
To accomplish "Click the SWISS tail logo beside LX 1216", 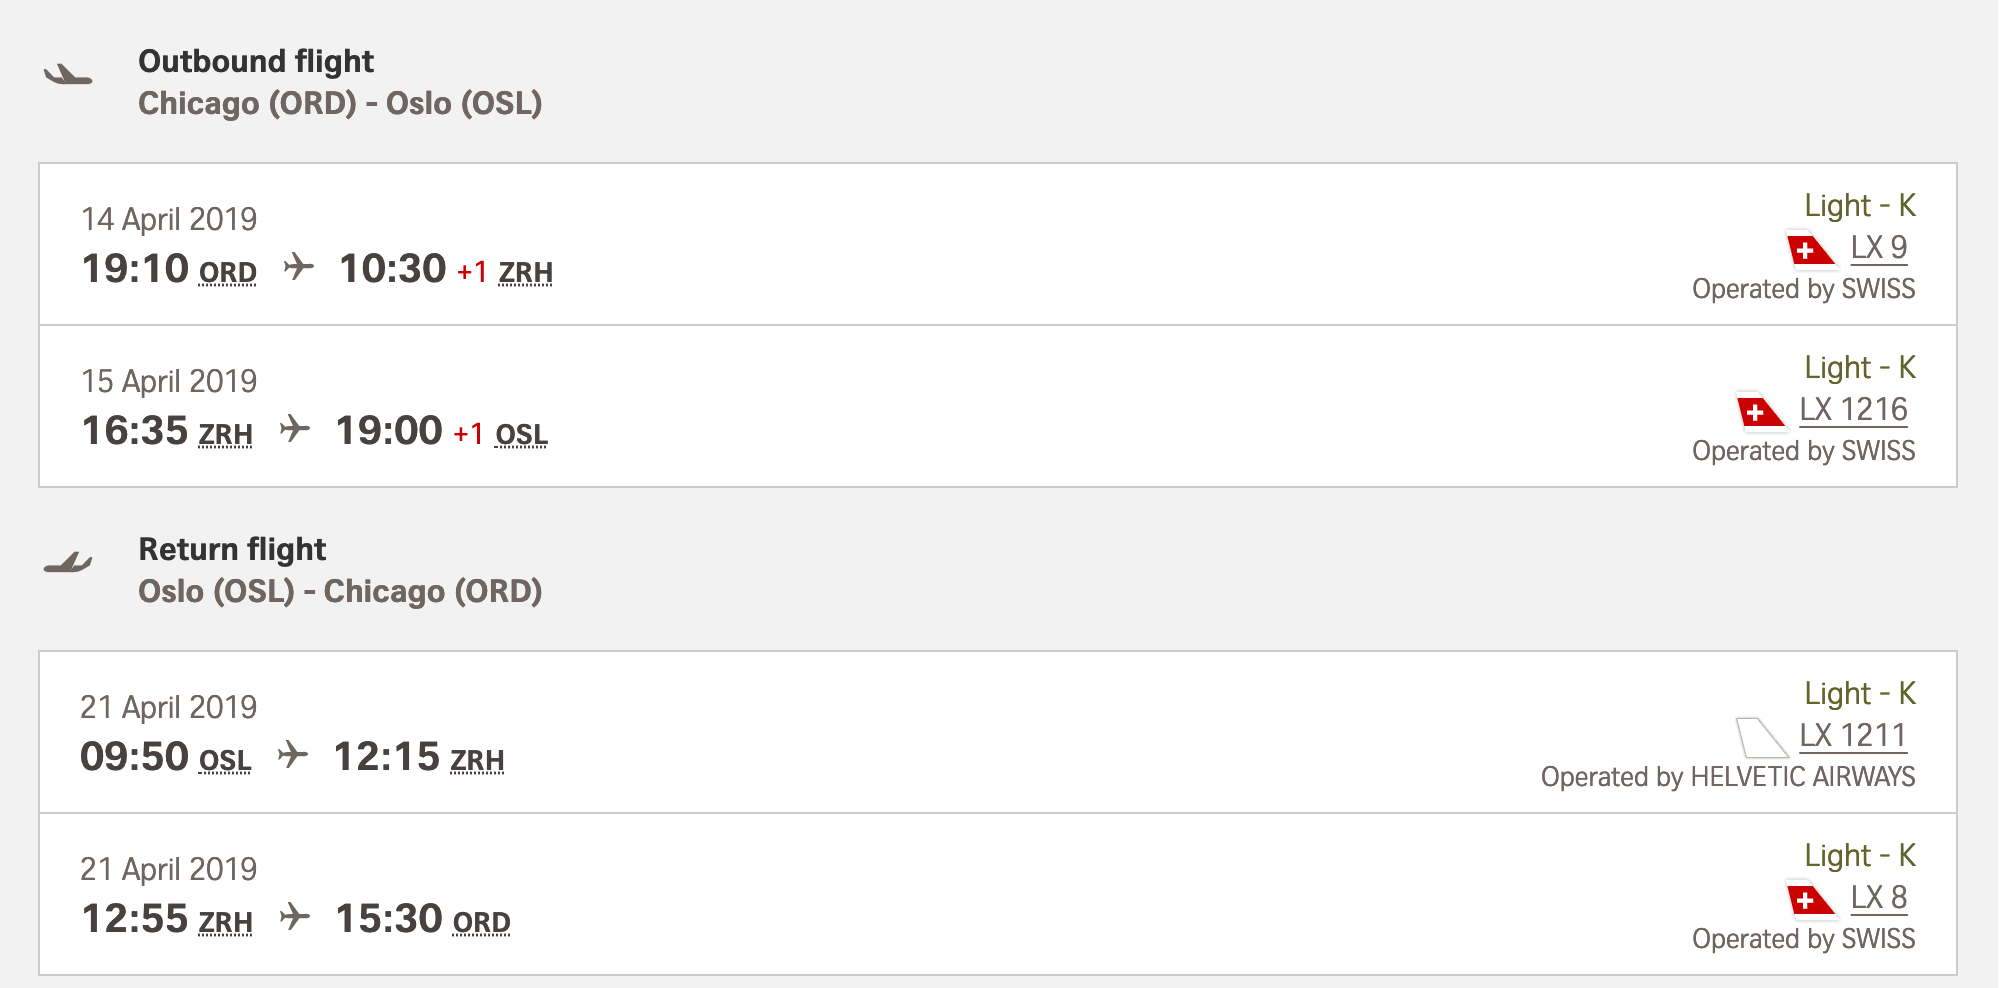I will point(1760,411).
